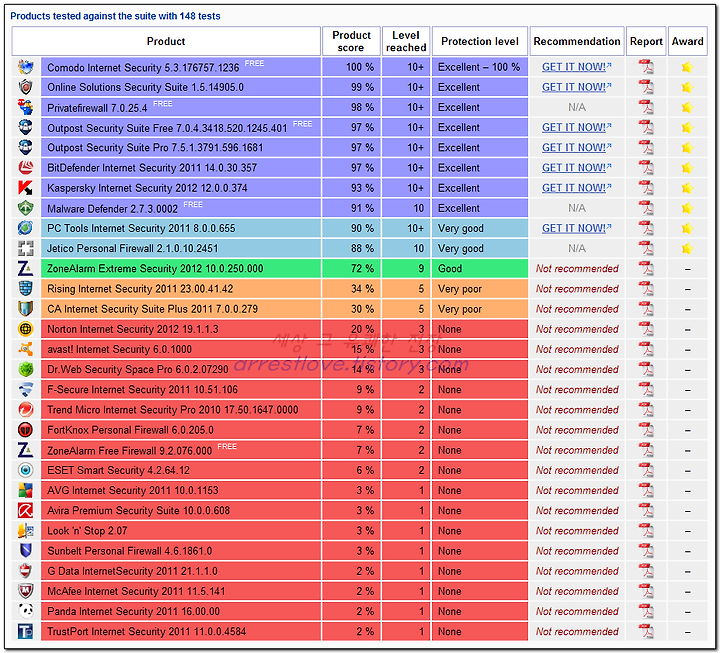Click GET IT NOW for Outpost Security Suite Free
This screenshot has height=653, width=720.
pos(577,127)
